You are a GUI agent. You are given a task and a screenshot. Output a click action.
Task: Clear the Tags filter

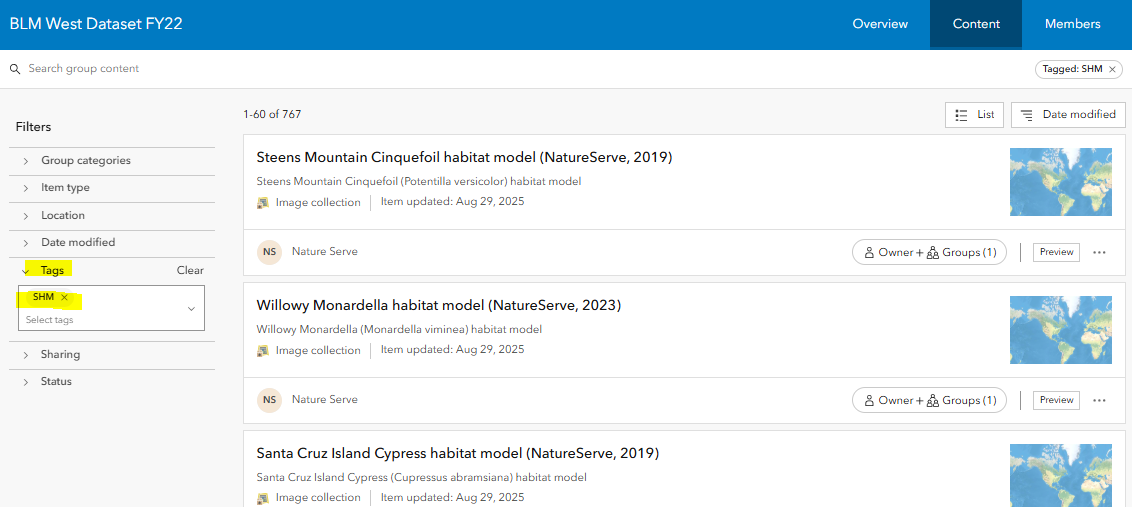point(191,270)
